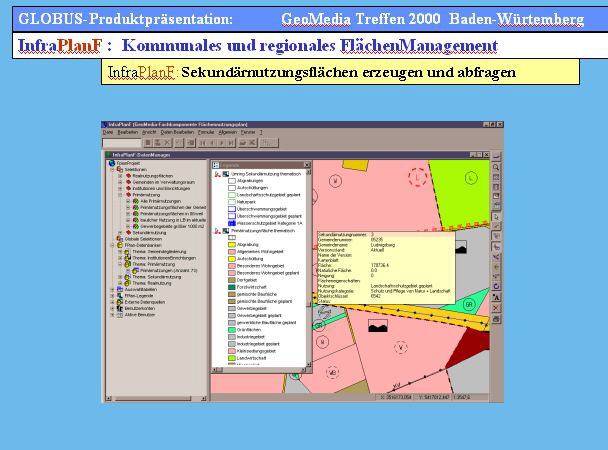Expand the Auswahltabellen node
This screenshot has width=608, height=450.
[x=112, y=290]
